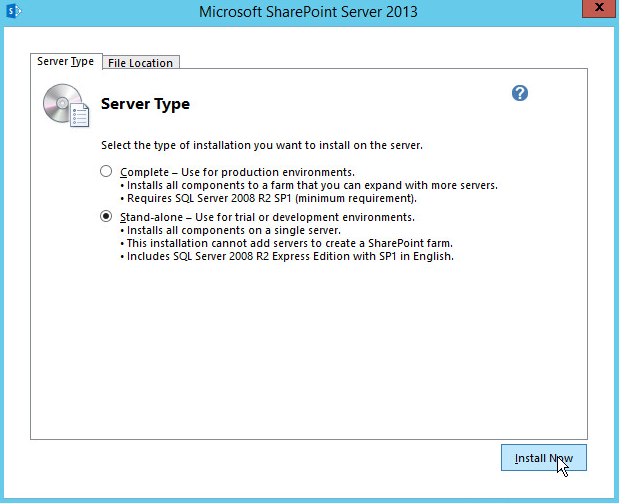Open the File Location tab
The image size is (619, 503).
(140, 63)
